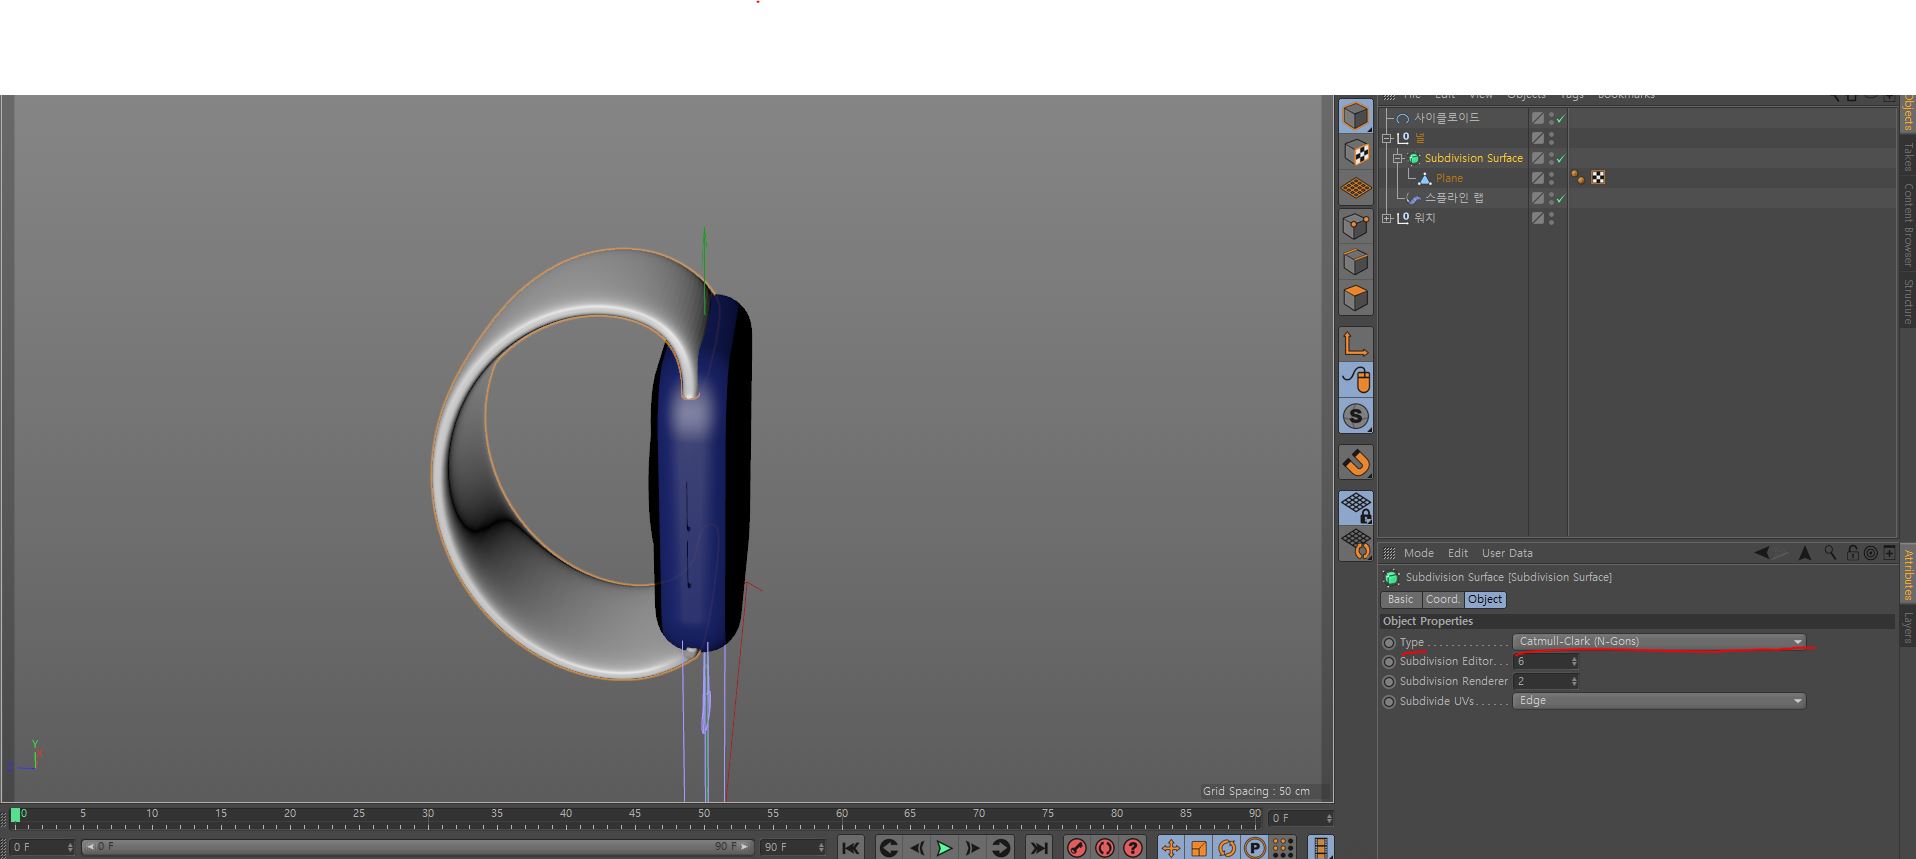Screen dimensions: 1916x859
Task: Step to the previous frame
Action: [x=916, y=848]
